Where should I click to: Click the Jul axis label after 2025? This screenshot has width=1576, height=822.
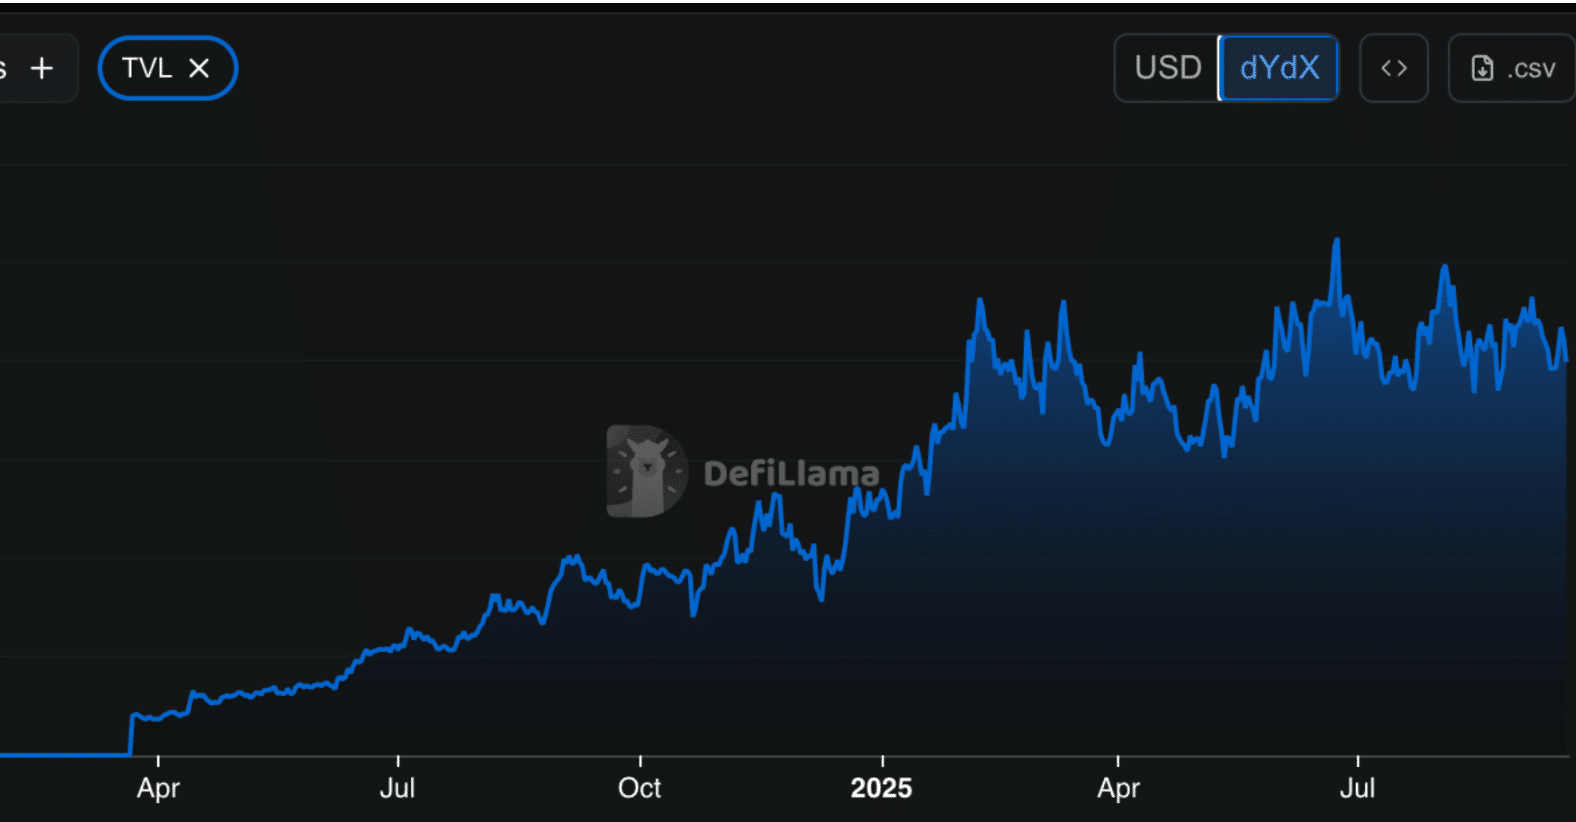1357,788
